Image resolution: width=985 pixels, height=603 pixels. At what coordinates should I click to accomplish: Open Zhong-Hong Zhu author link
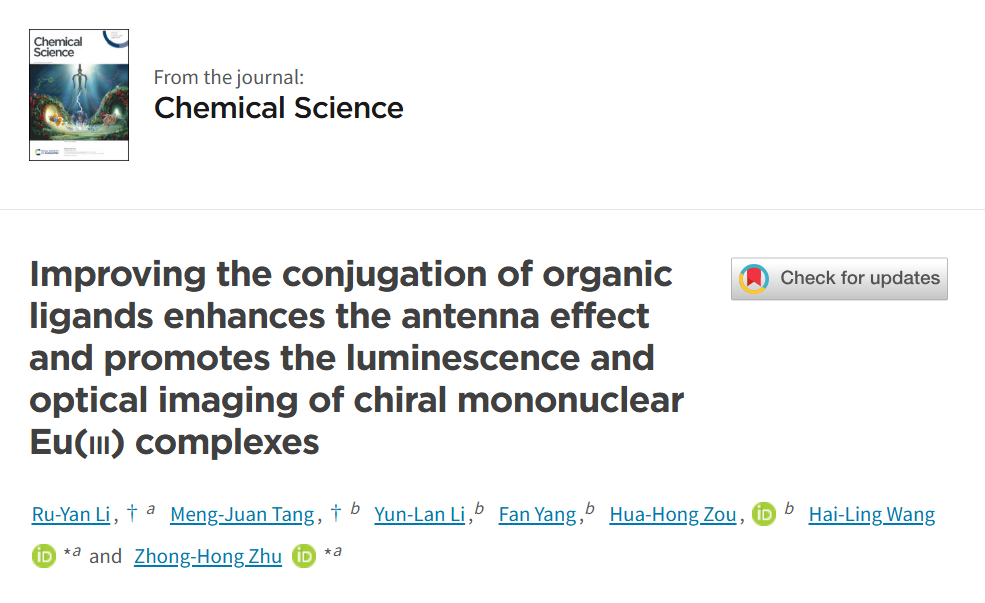[x=208, y=556]
